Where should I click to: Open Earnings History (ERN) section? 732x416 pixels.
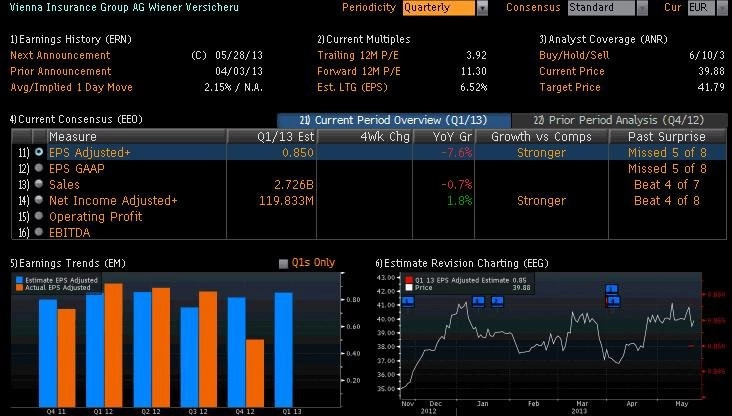point(71,39)
